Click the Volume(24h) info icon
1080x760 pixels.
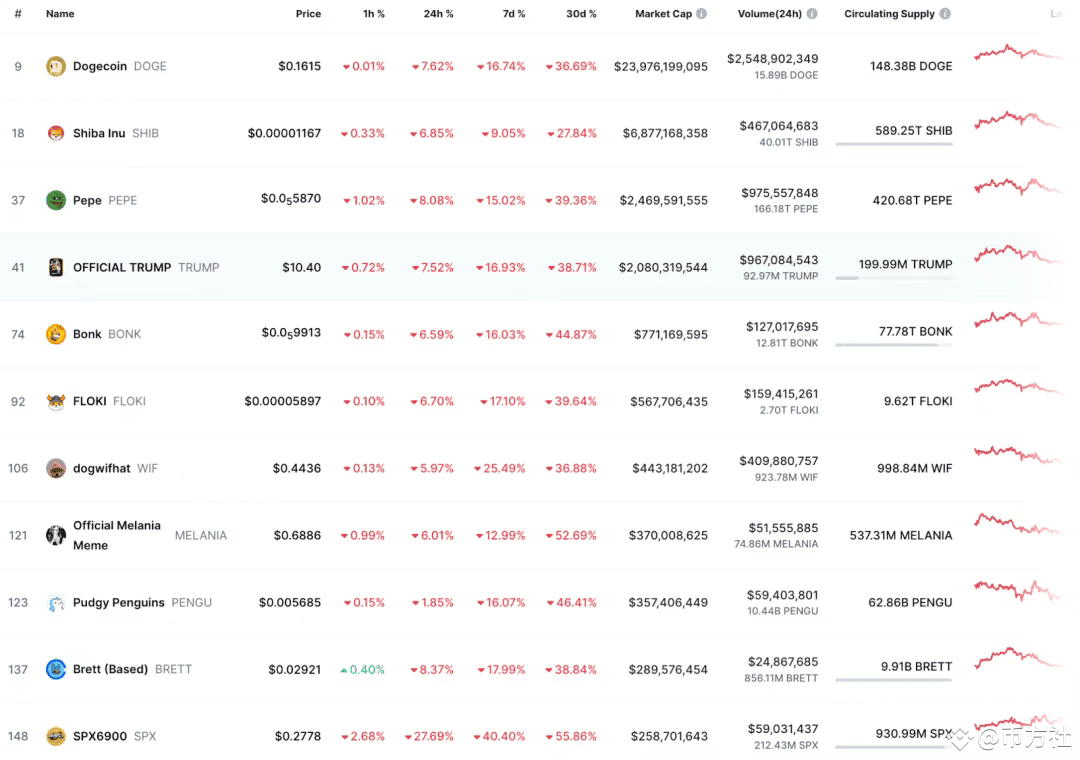click(x=812, y=14)
